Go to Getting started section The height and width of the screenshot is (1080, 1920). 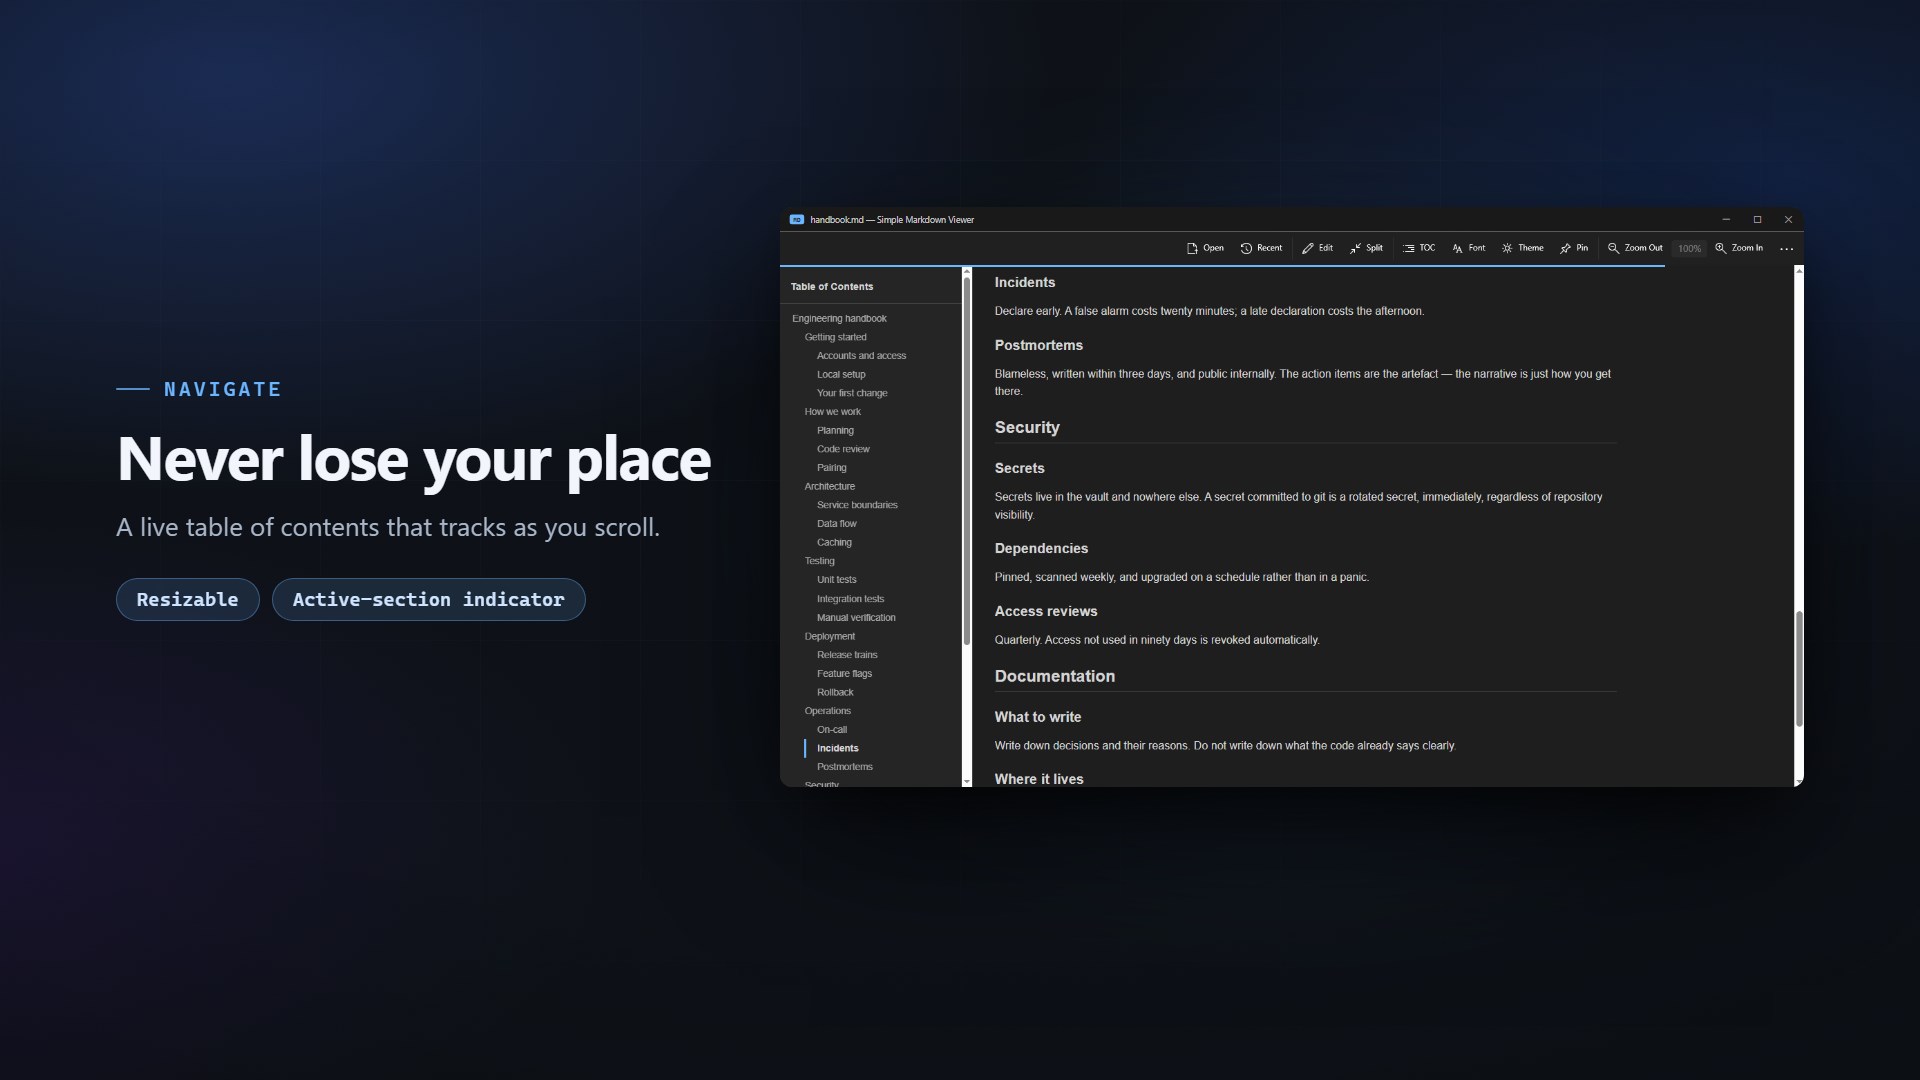pyautogui.click(x=835, y=337)
